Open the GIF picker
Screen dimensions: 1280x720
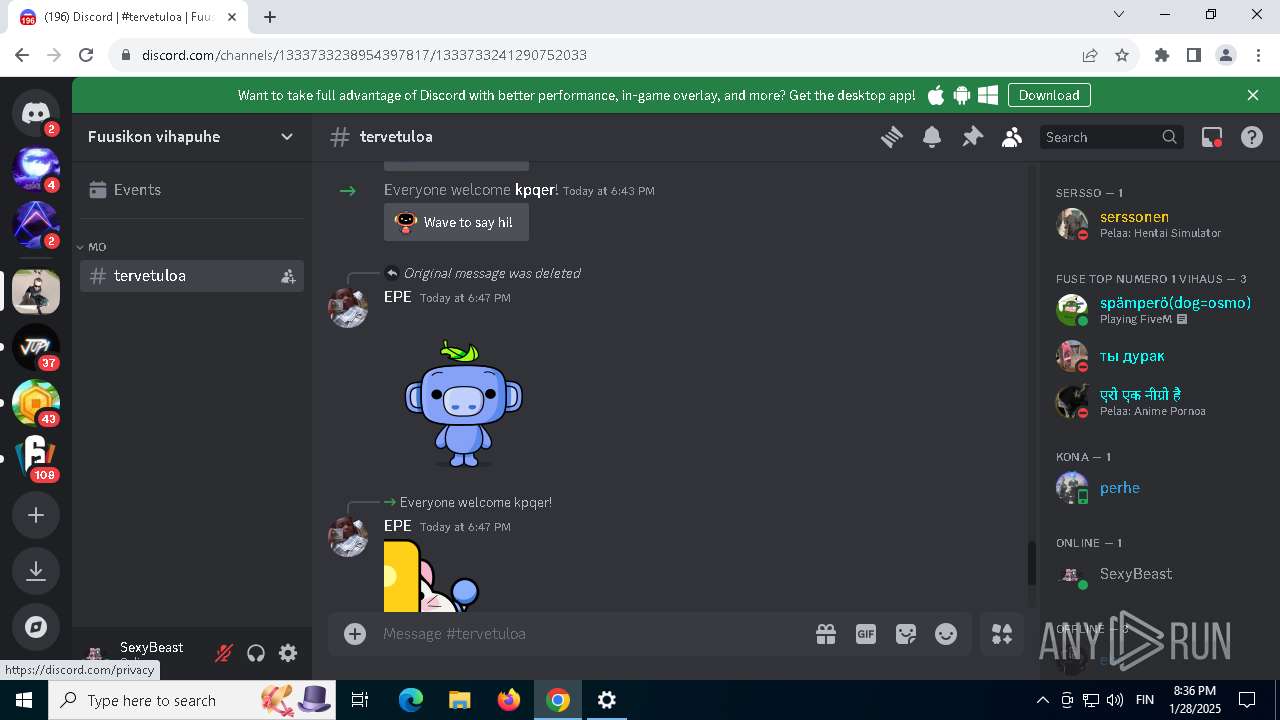point(866,634)
